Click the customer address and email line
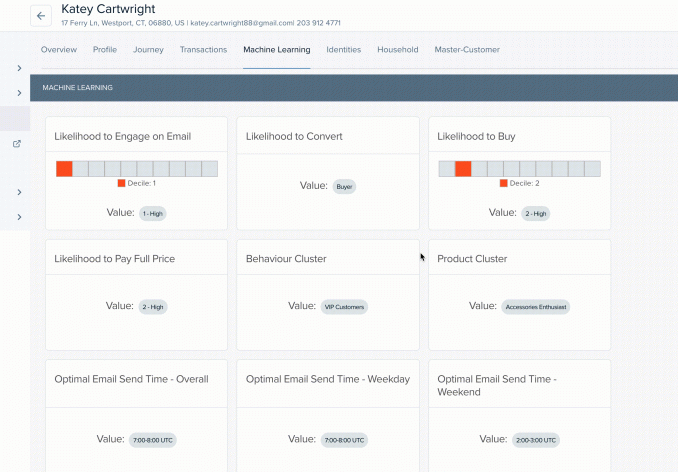The width and height of the screenshot is (678, 472). pos(201,23)
